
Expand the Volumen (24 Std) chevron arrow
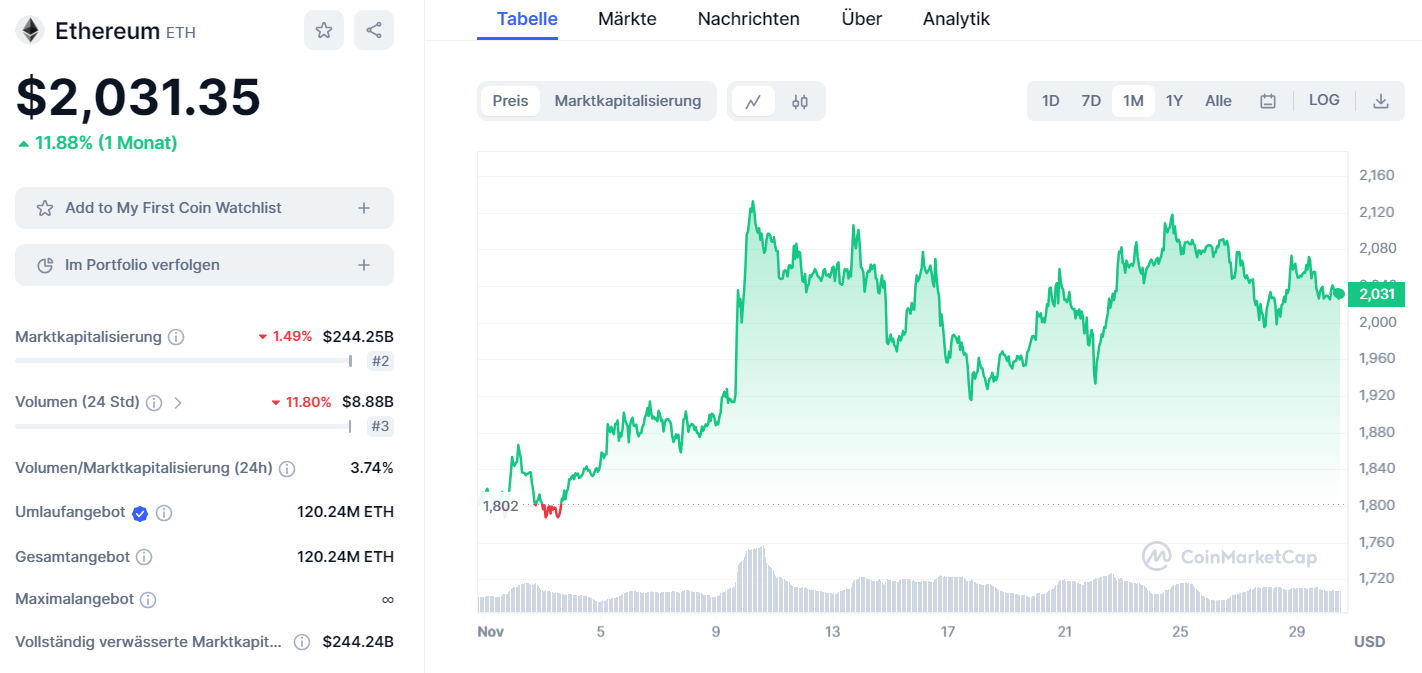point(178,403)
